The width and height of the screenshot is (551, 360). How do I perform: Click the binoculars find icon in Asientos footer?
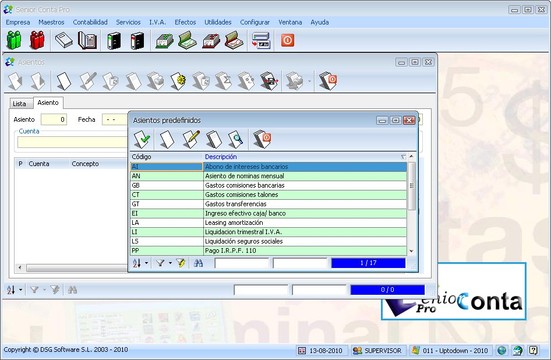(72, 290)
